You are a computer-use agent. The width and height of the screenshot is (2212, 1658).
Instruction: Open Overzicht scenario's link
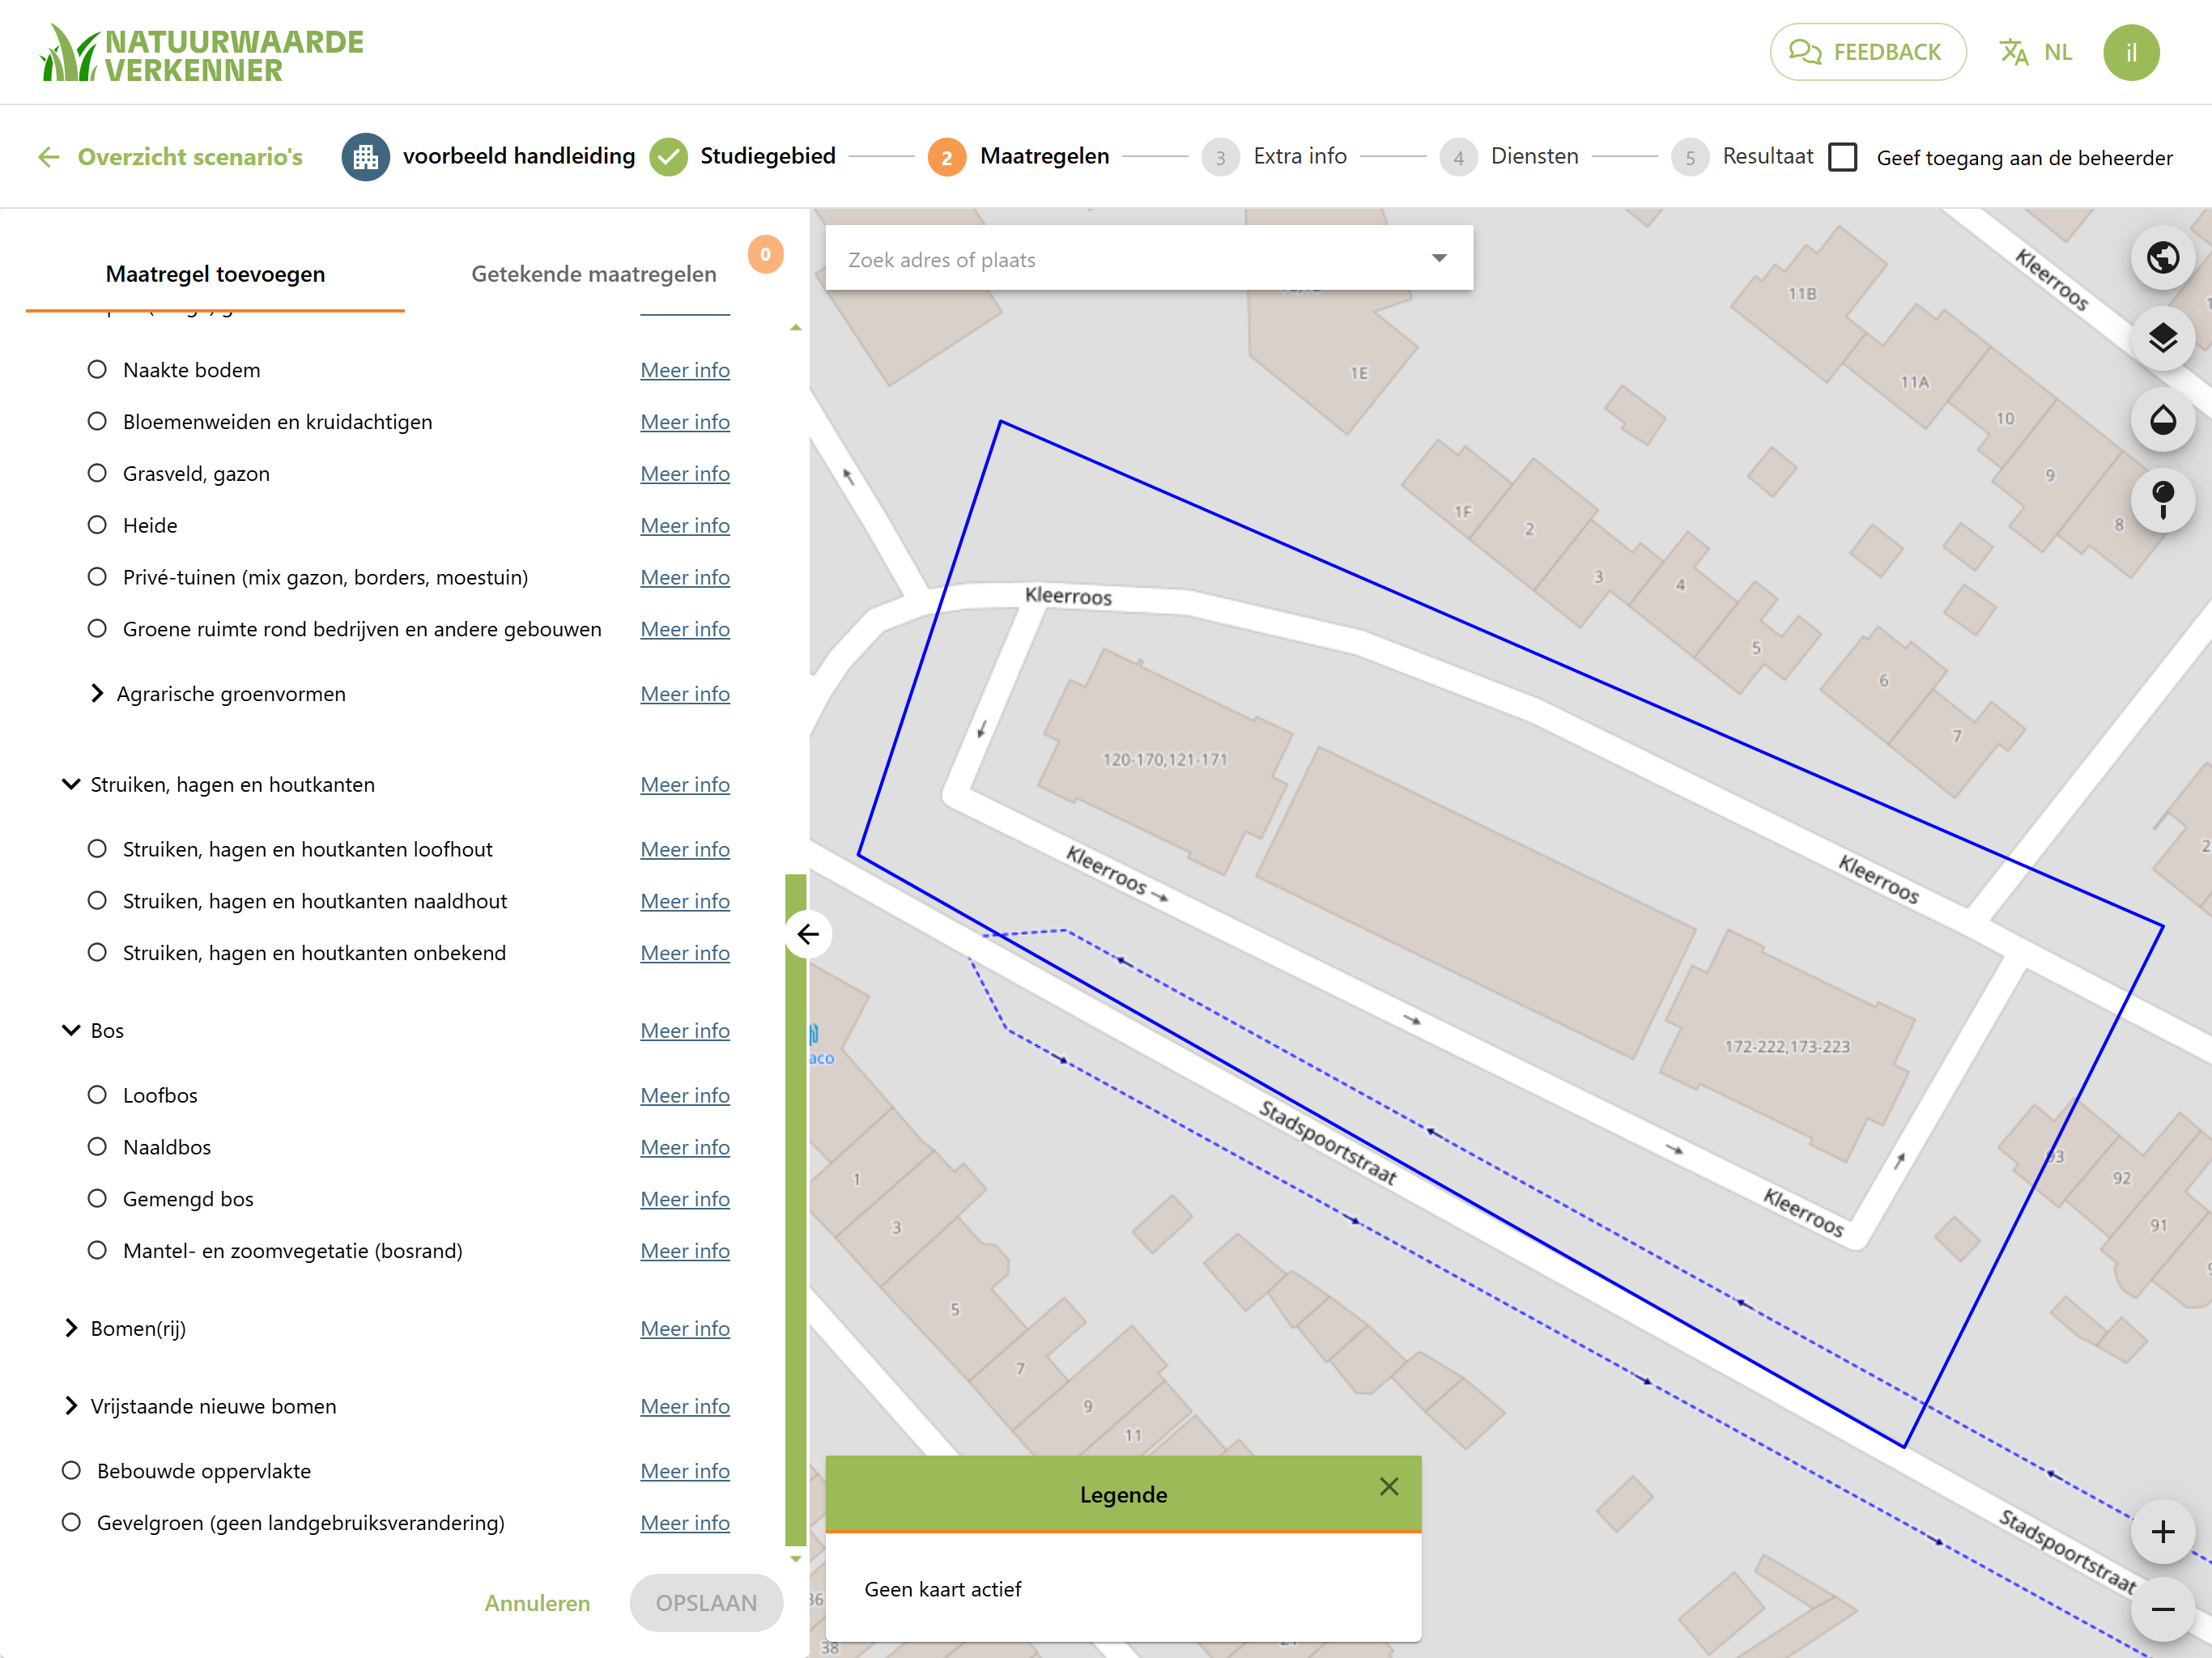190,157
